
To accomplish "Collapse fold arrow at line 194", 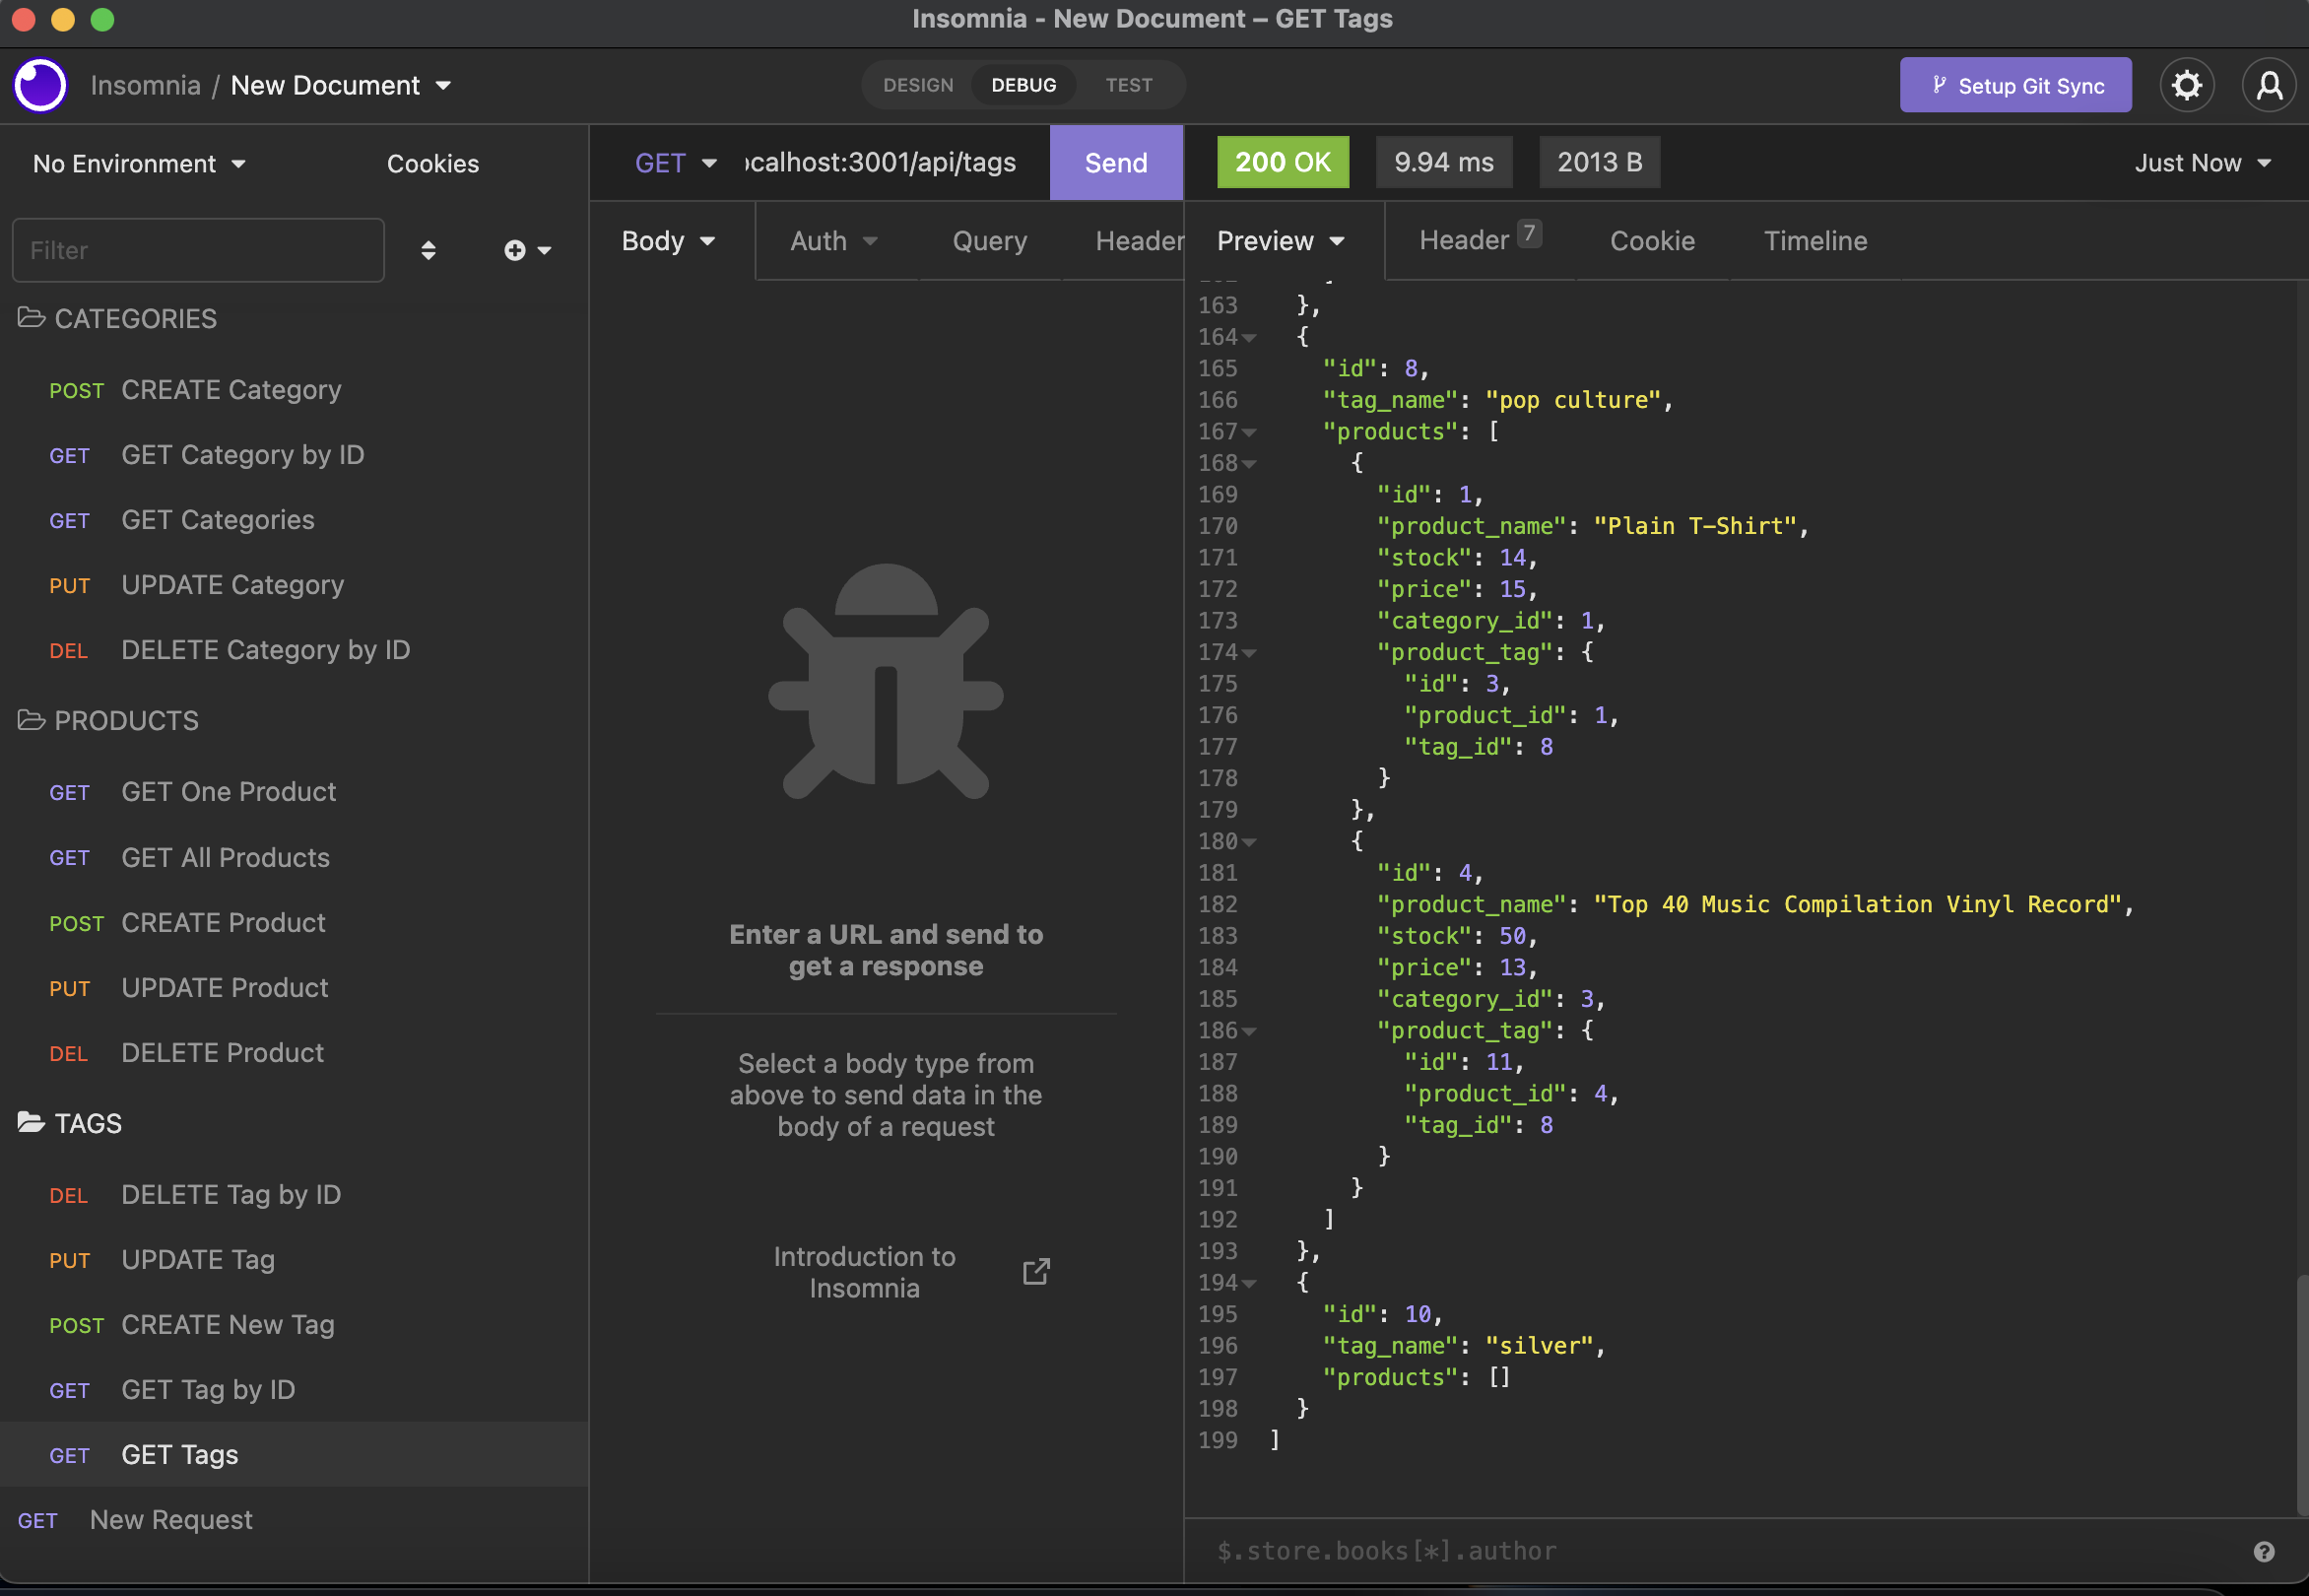I will tap(1249, 1284).
